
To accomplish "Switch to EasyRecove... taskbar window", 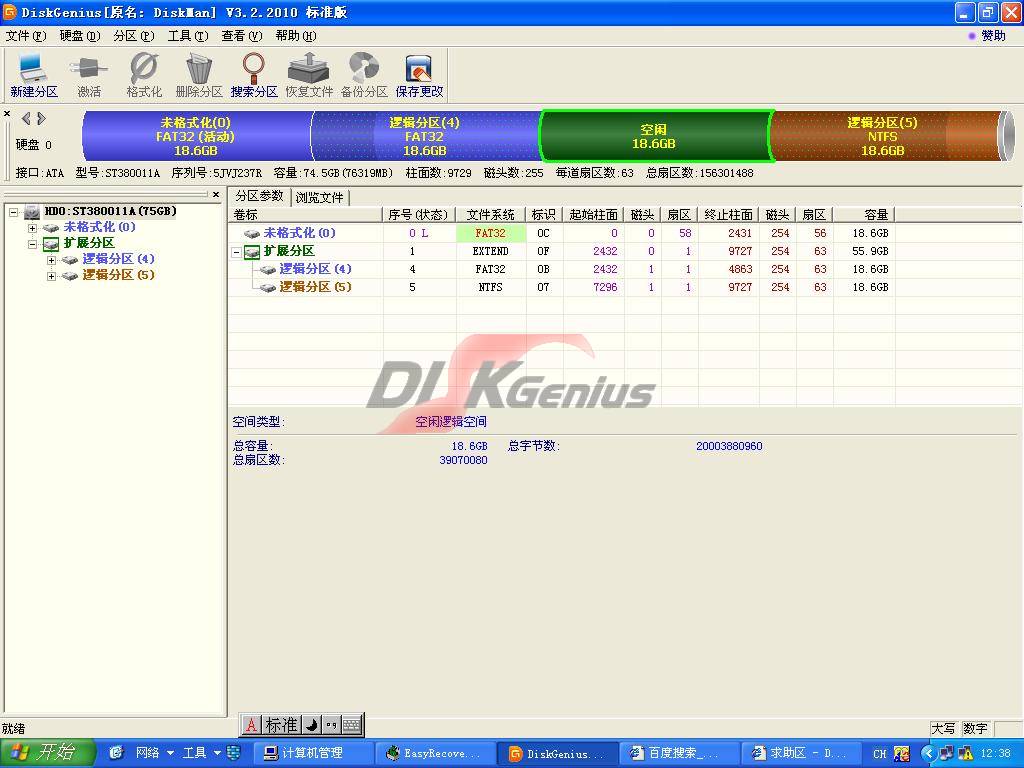I will (x=435, y=753).
